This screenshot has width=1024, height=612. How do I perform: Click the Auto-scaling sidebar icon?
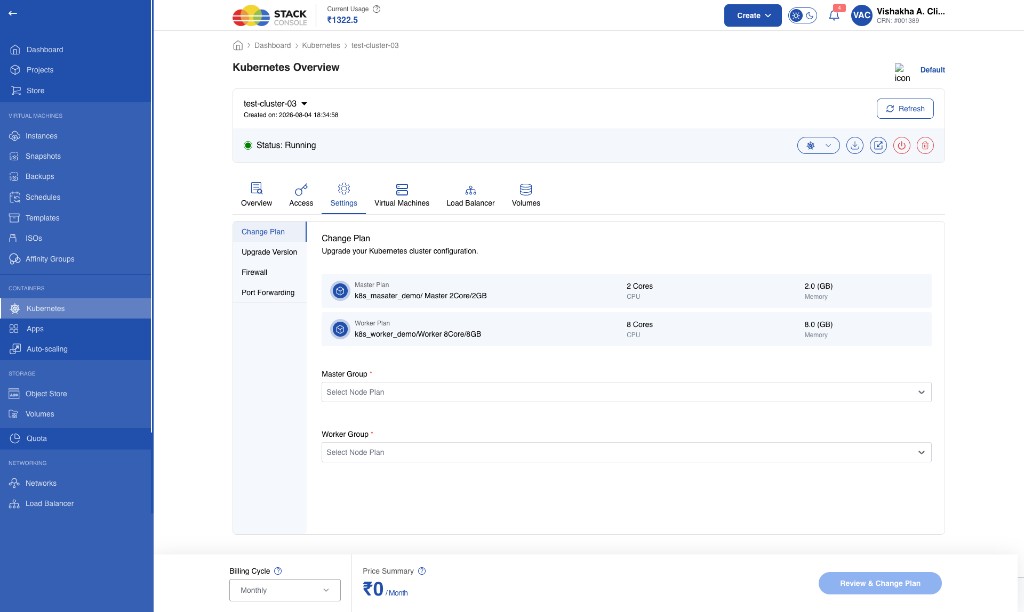[x=14, y=349]
